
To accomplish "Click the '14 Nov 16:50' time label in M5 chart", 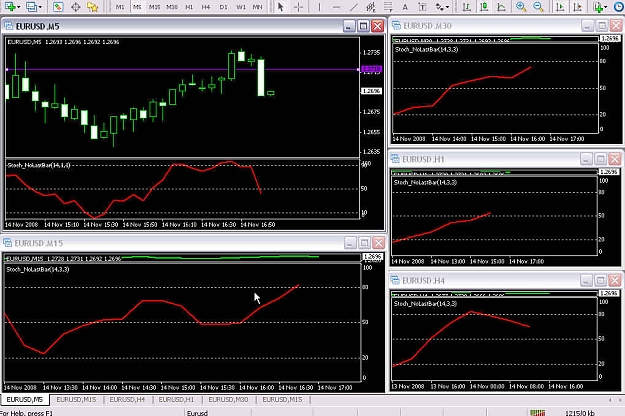I will point(257,224).
